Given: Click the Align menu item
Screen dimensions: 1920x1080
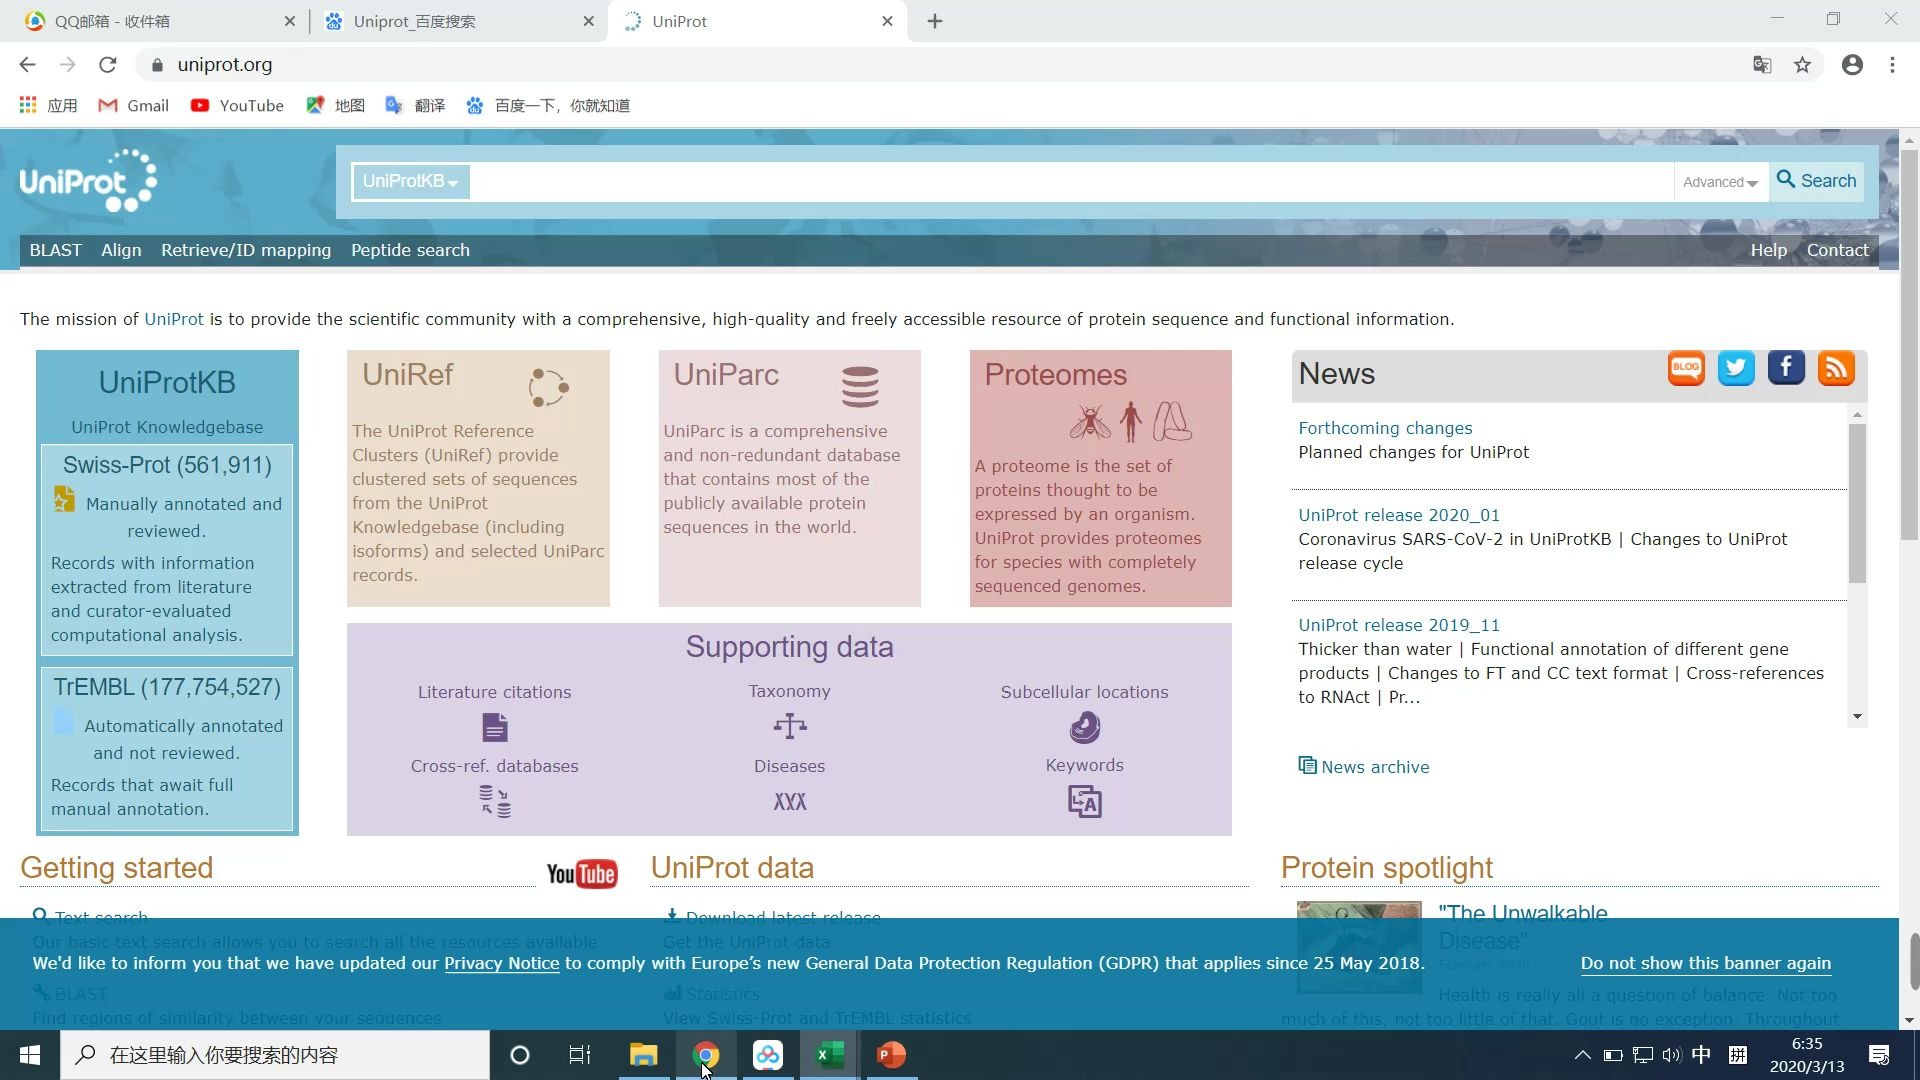Looking at the screenshot, I should [x=120, y=249].
